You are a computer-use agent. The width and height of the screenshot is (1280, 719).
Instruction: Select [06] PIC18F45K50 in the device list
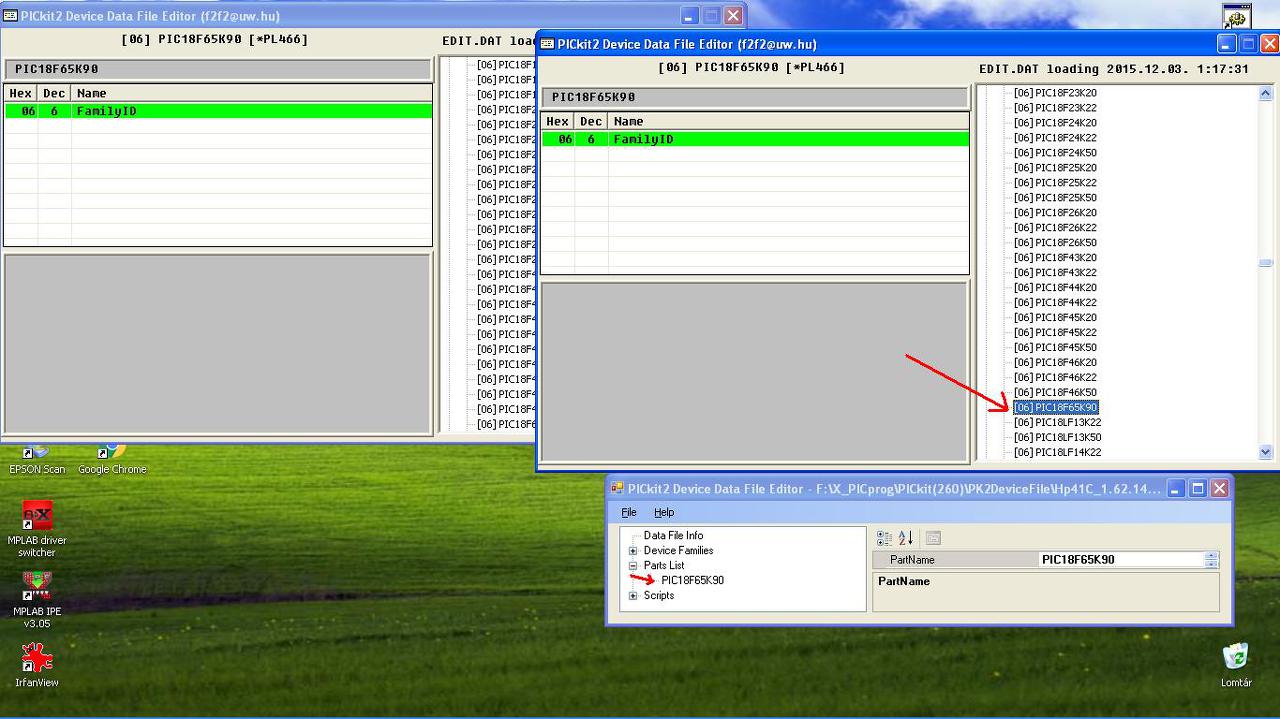click(x=1055, y=348)
